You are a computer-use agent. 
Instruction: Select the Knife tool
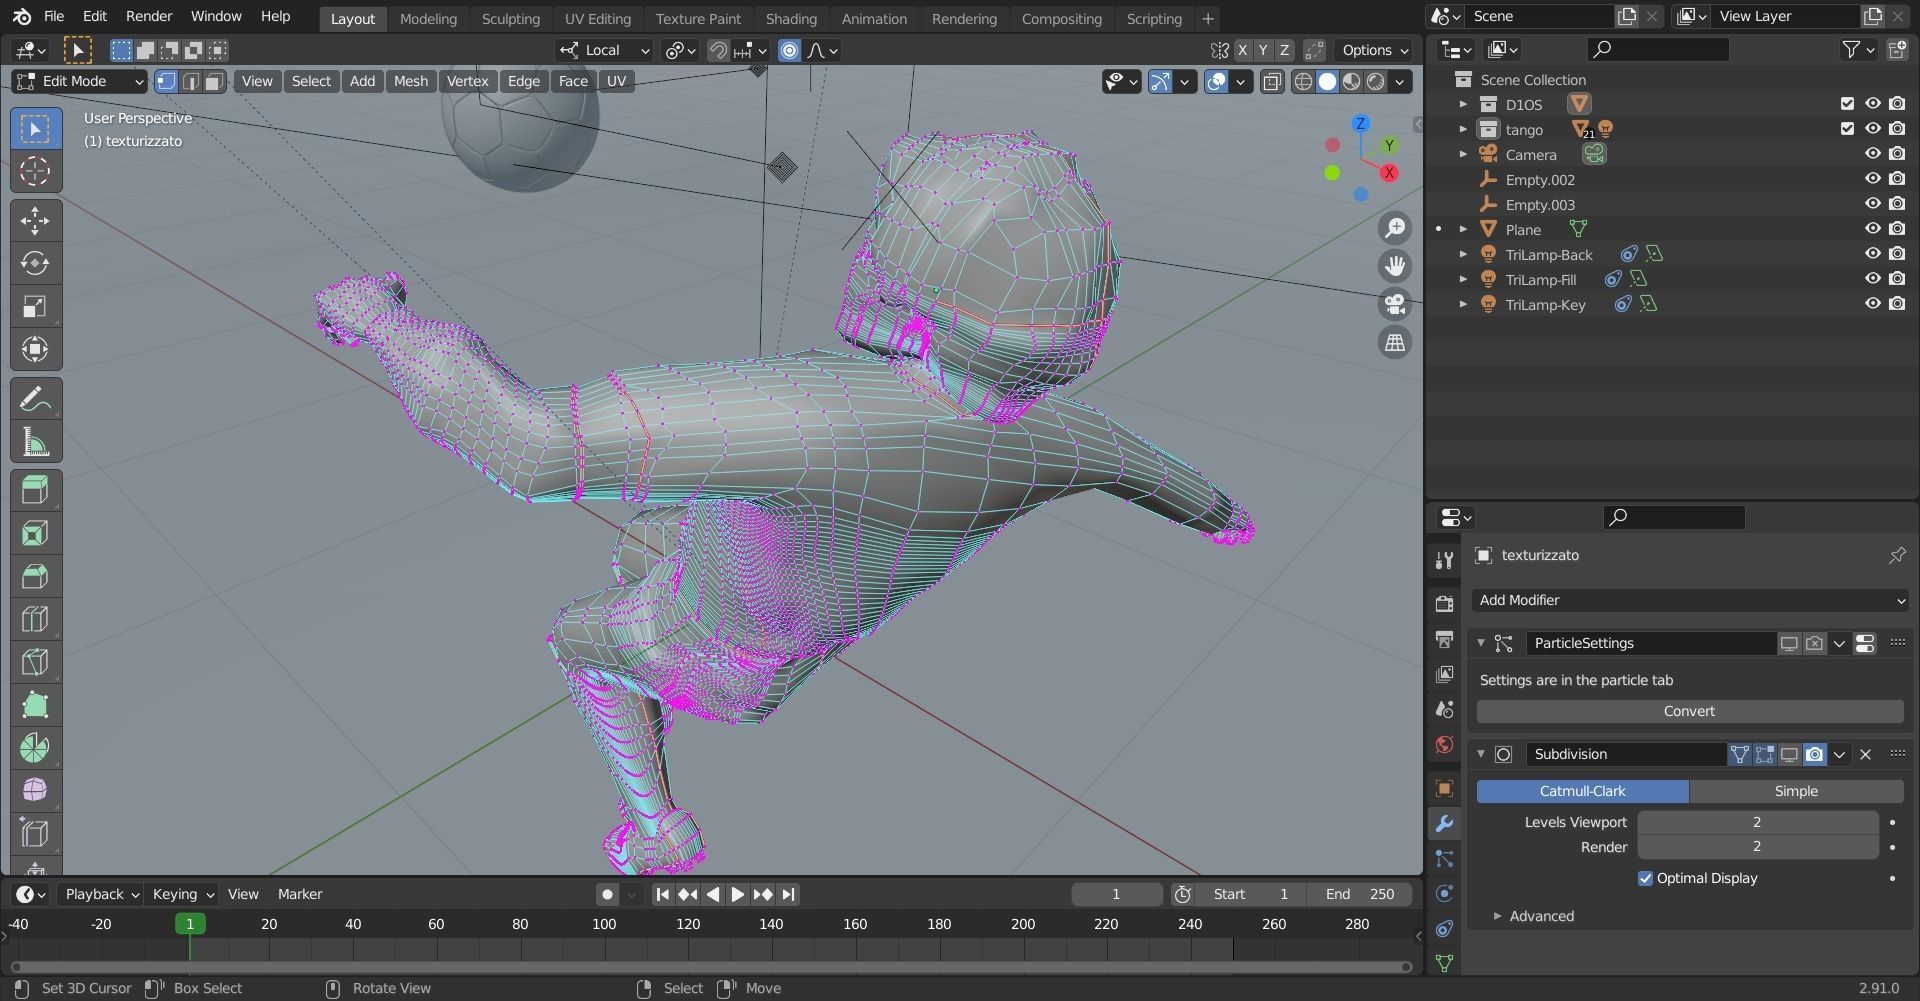35,662
